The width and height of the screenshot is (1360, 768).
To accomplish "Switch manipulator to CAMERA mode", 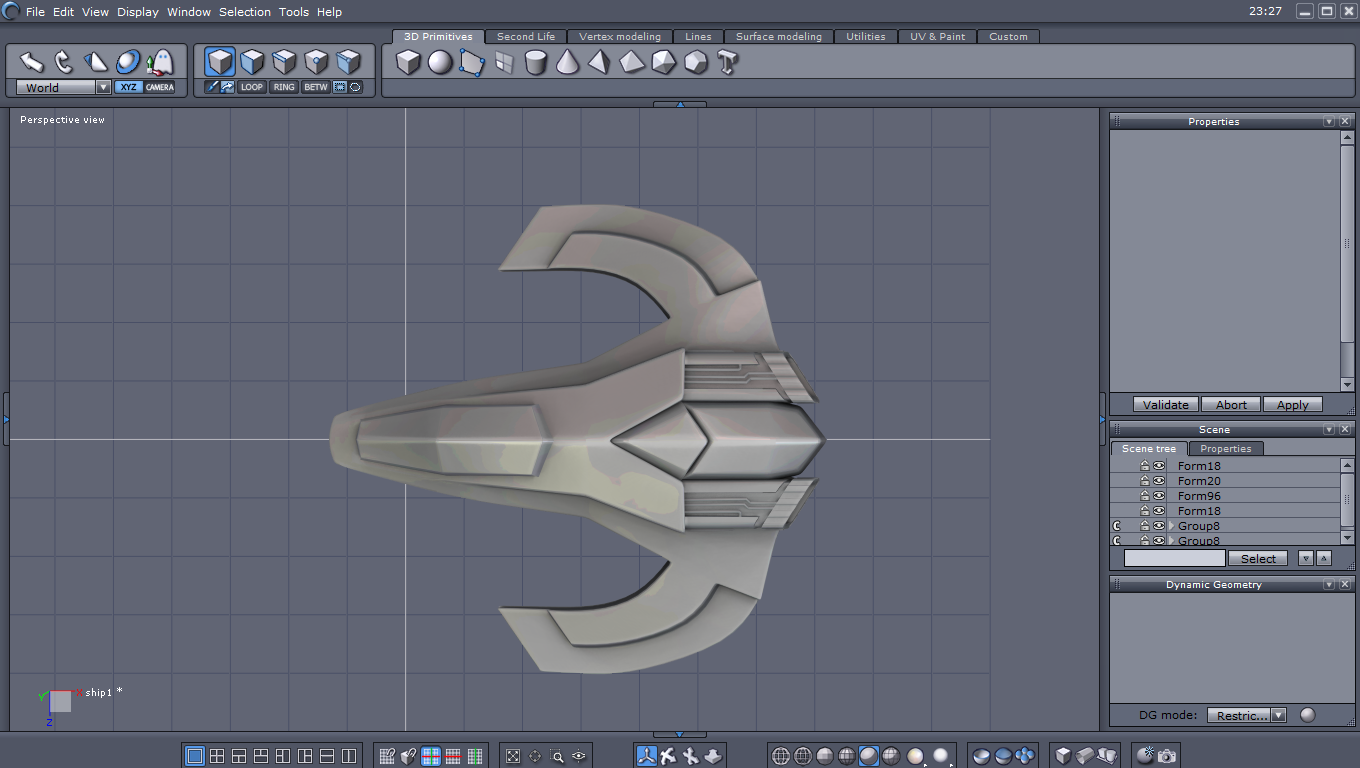I will coord(159,87).
